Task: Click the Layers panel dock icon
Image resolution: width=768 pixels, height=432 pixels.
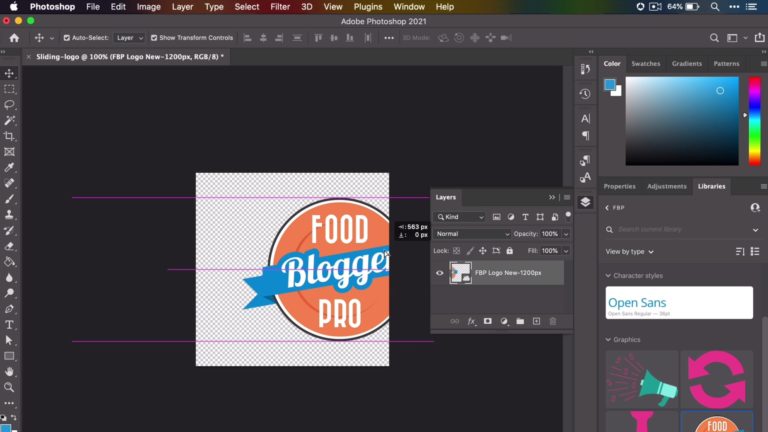Action: tap(585, 202)
